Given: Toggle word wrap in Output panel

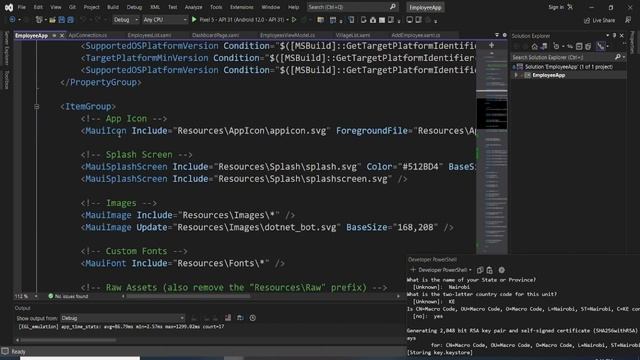Looking at the screenshot, I should click(x=240, y=318).
